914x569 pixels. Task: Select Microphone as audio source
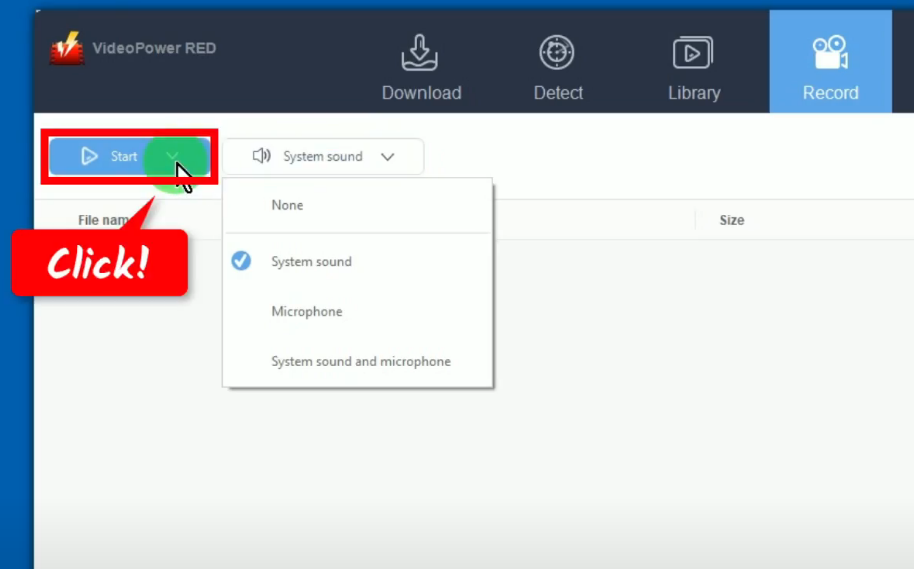tap(307, 312)
